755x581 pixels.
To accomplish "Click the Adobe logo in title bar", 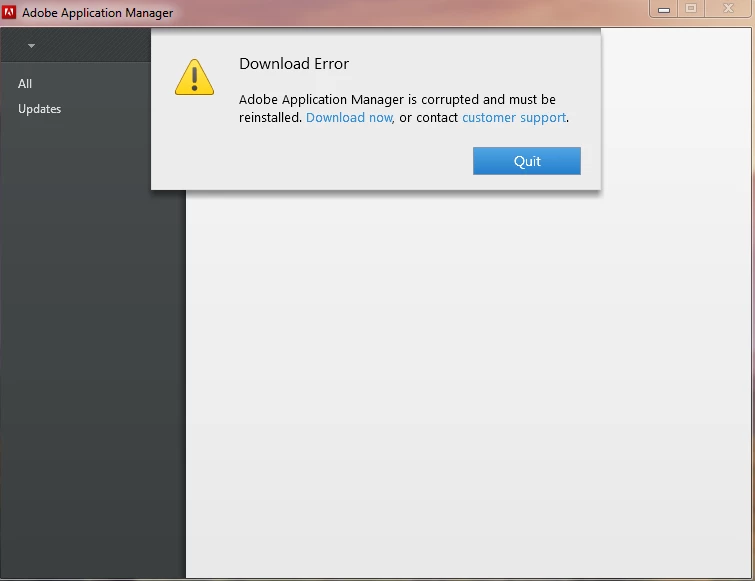I will coord(9,12).
